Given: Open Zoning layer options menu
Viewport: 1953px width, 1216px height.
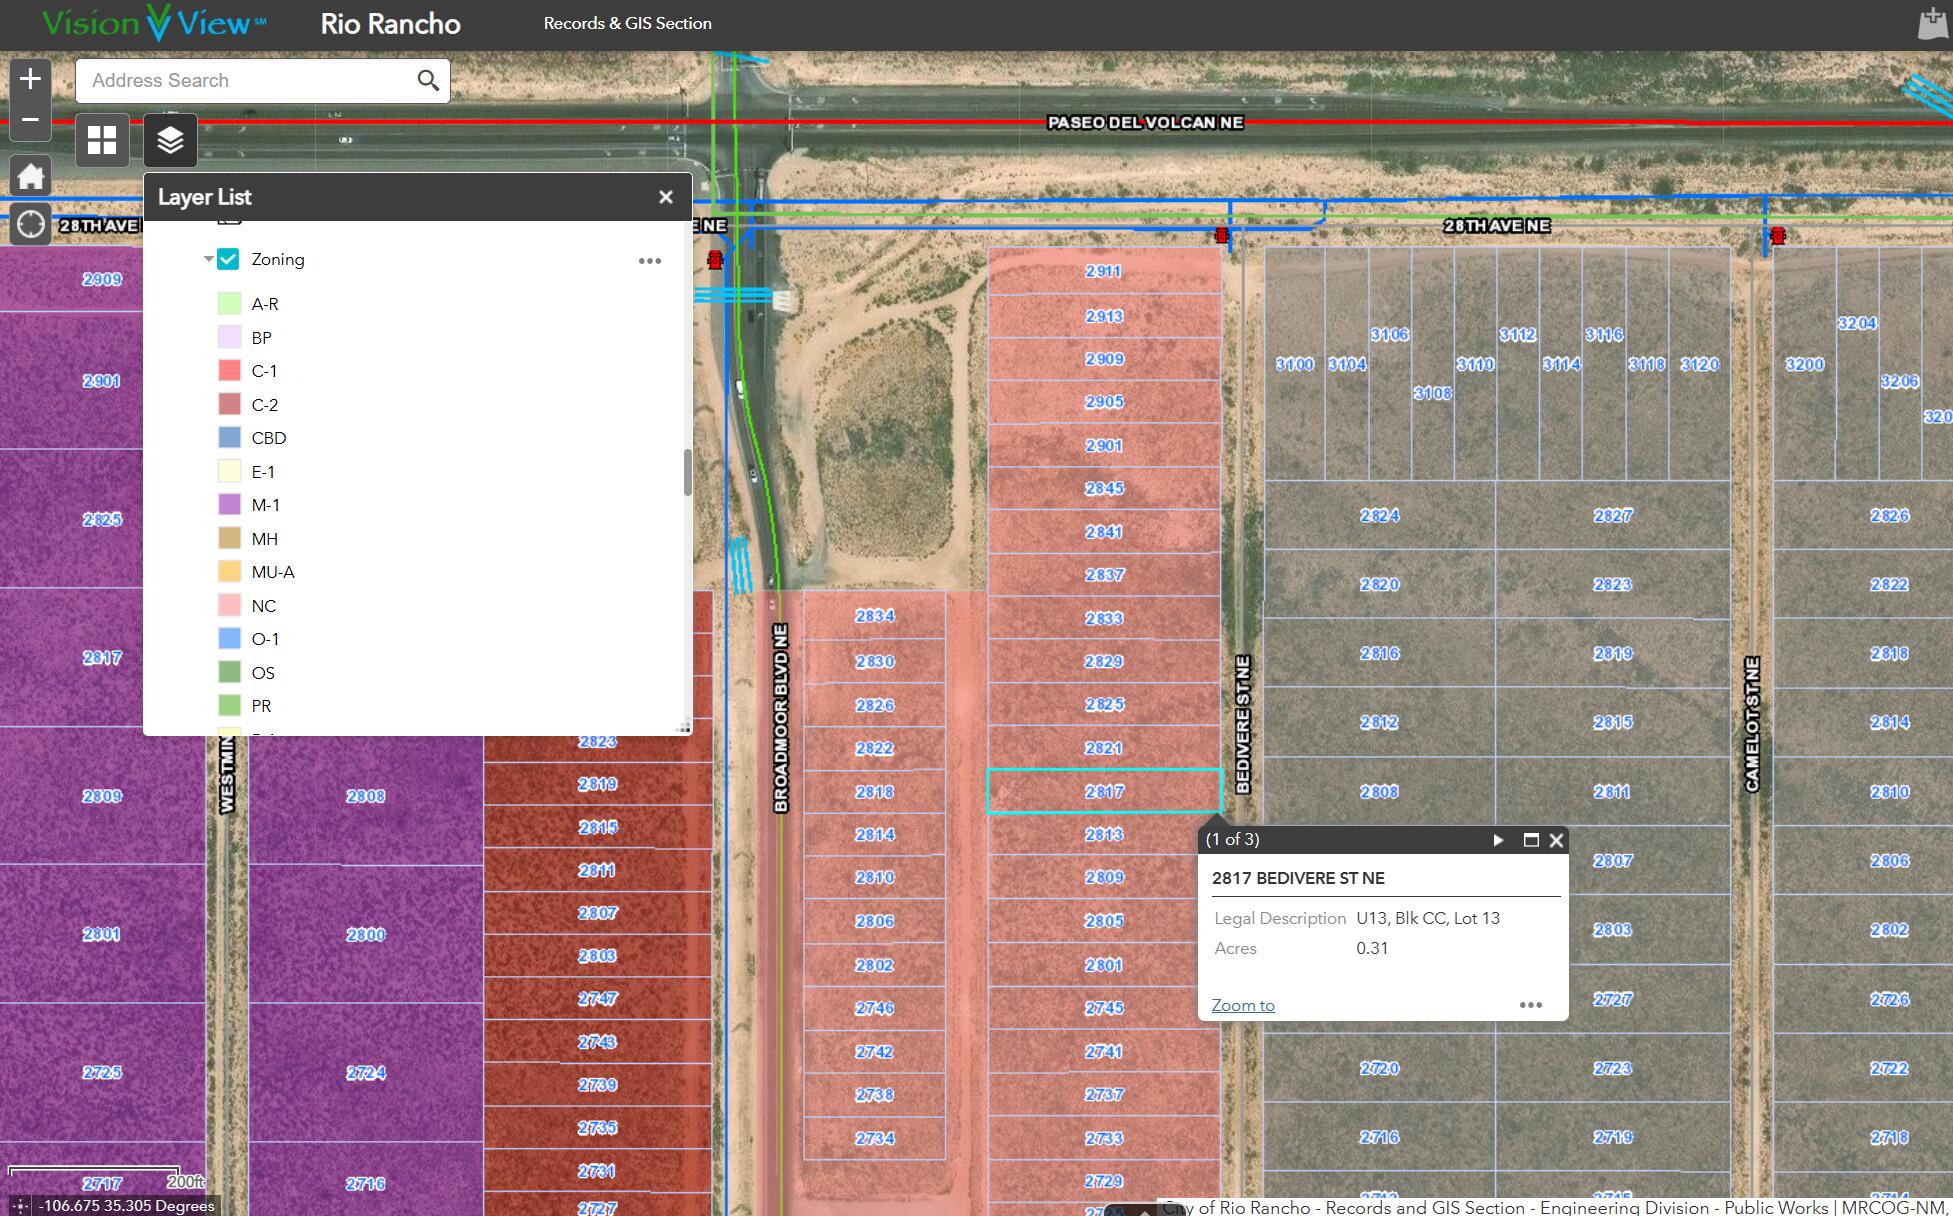Looking at the screenshot, I should pyautogui.click(x=650, y=261).
